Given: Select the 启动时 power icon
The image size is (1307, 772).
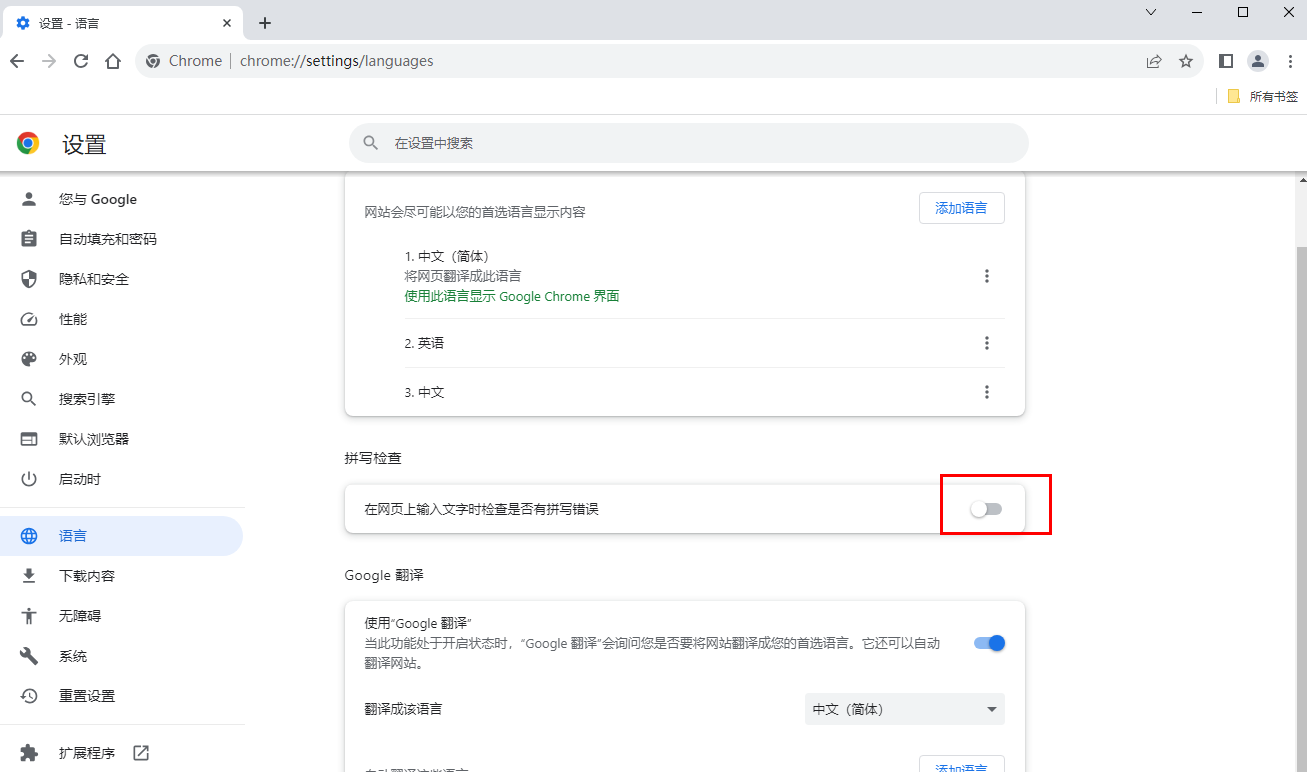Looking at the screenshot, I should pos(29,479).
